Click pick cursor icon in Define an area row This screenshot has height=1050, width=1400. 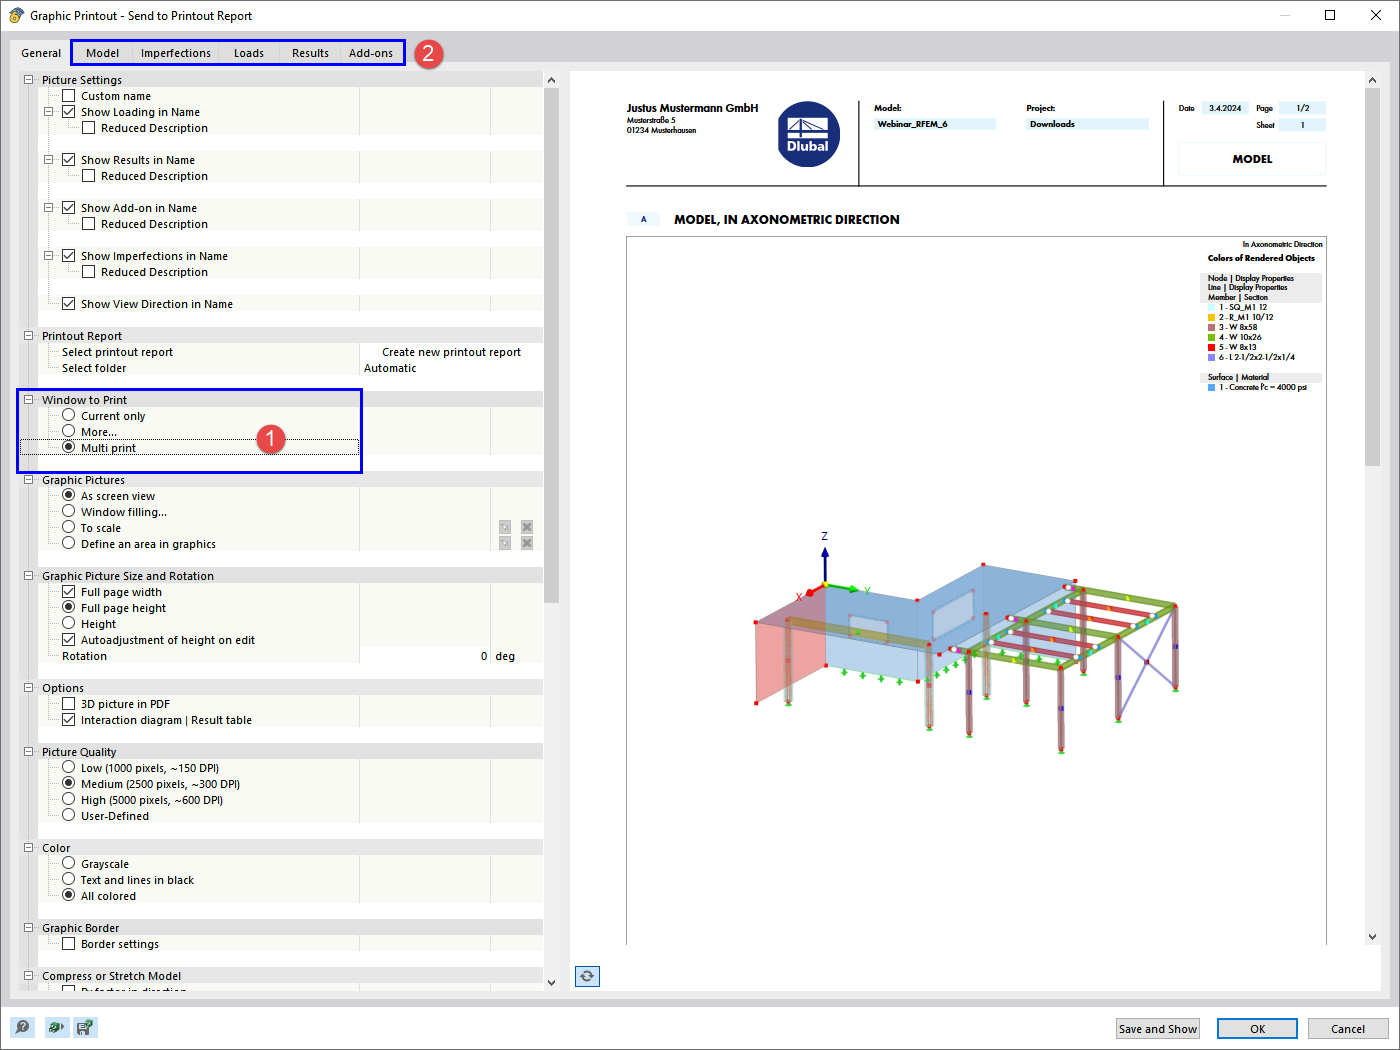[505, 543]
